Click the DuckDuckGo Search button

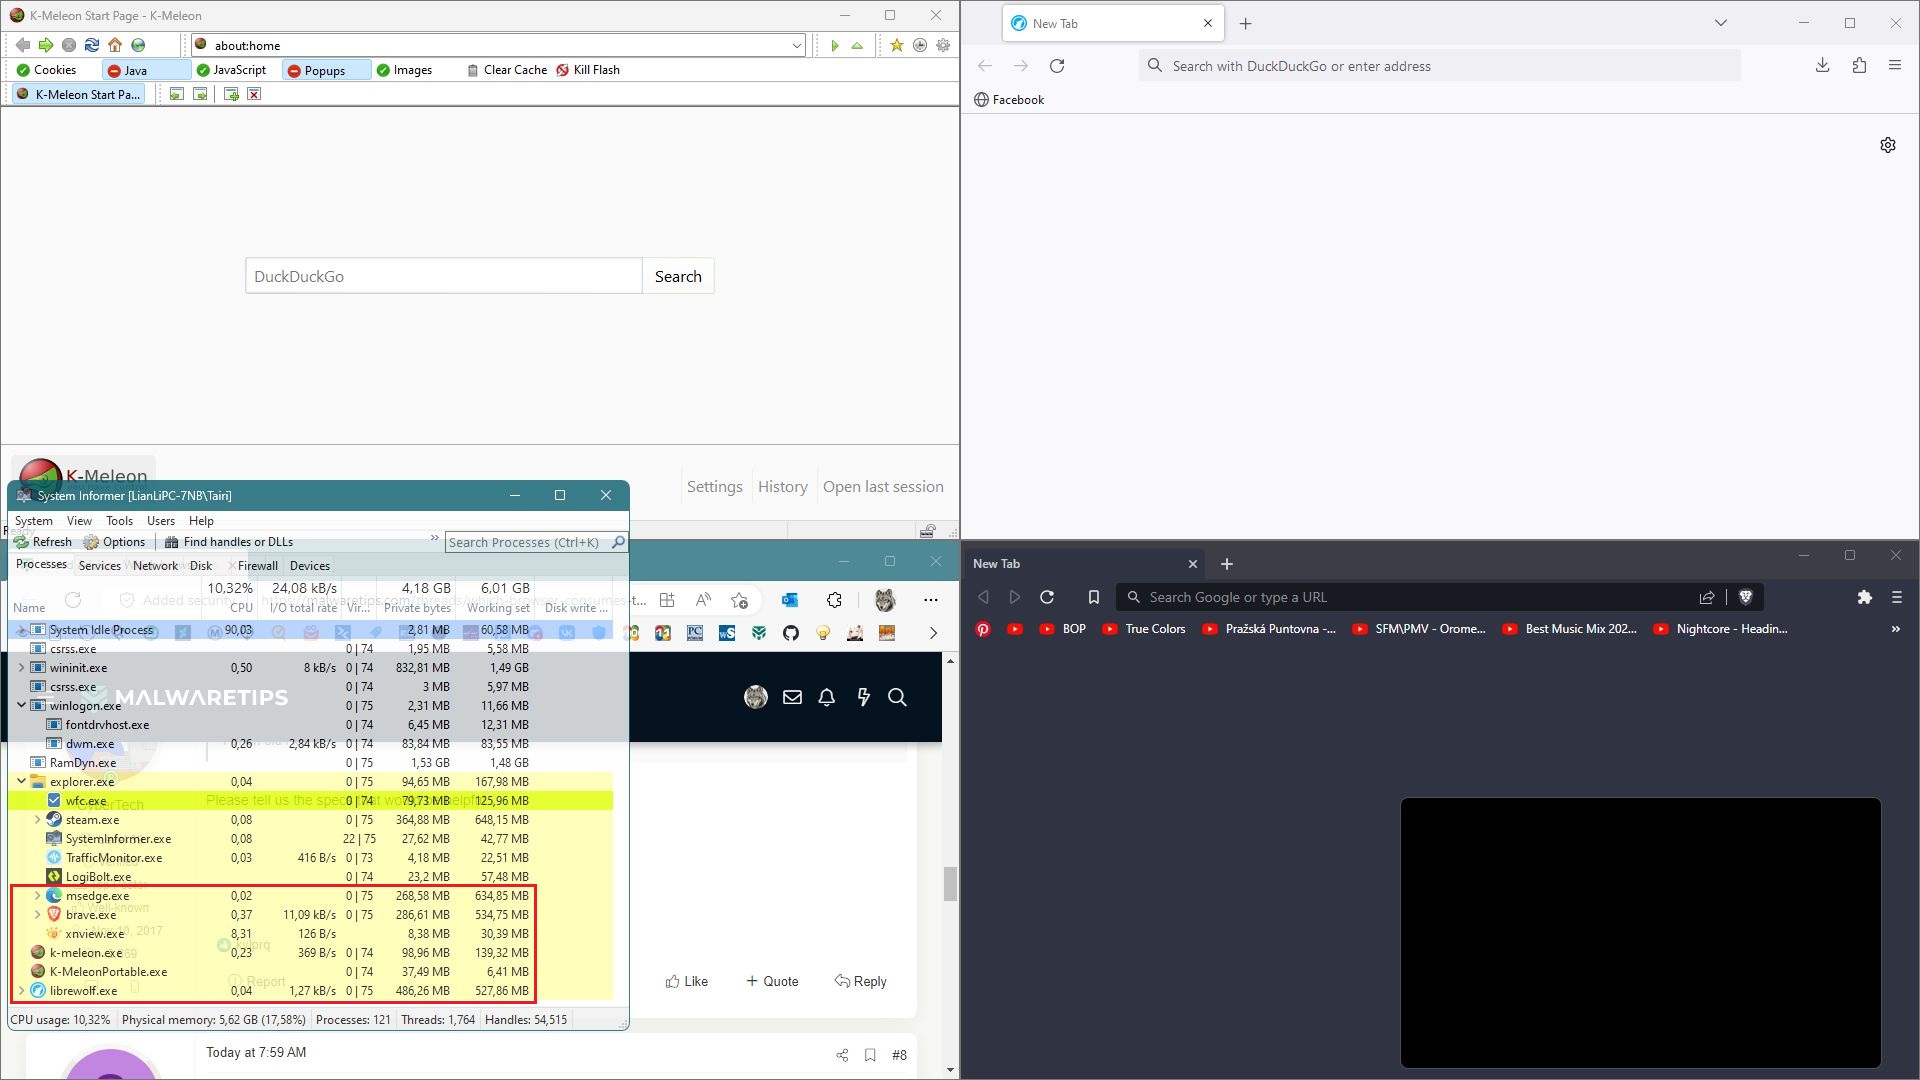678,277
